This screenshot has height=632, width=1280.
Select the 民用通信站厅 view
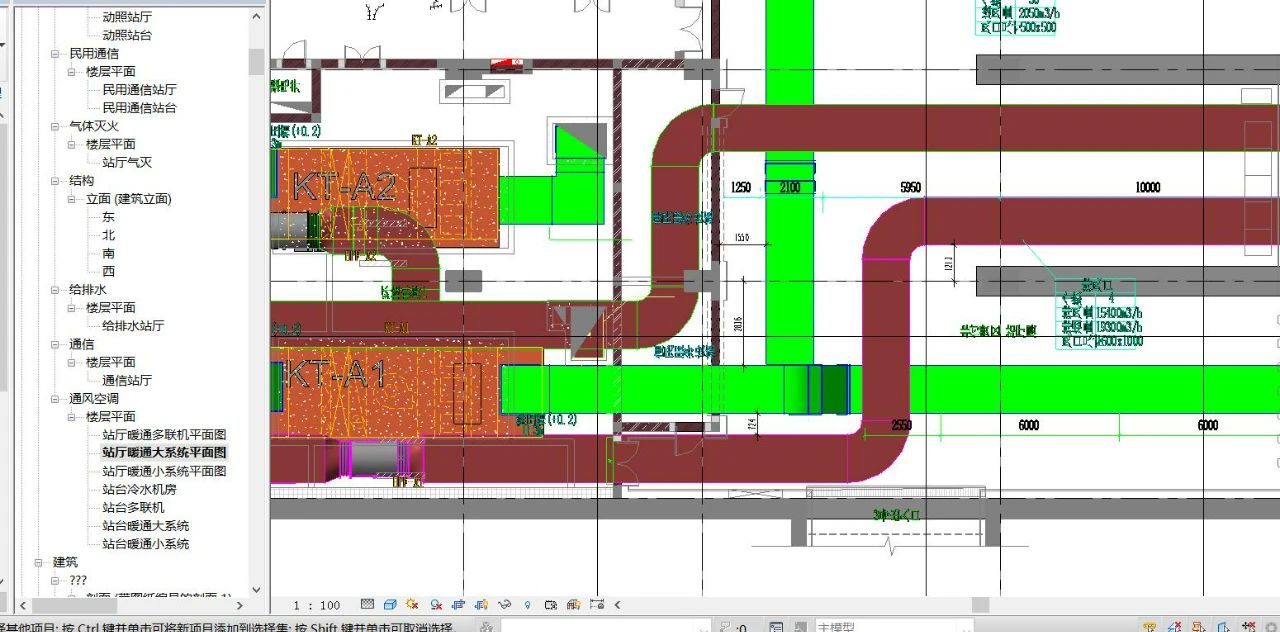139,90
